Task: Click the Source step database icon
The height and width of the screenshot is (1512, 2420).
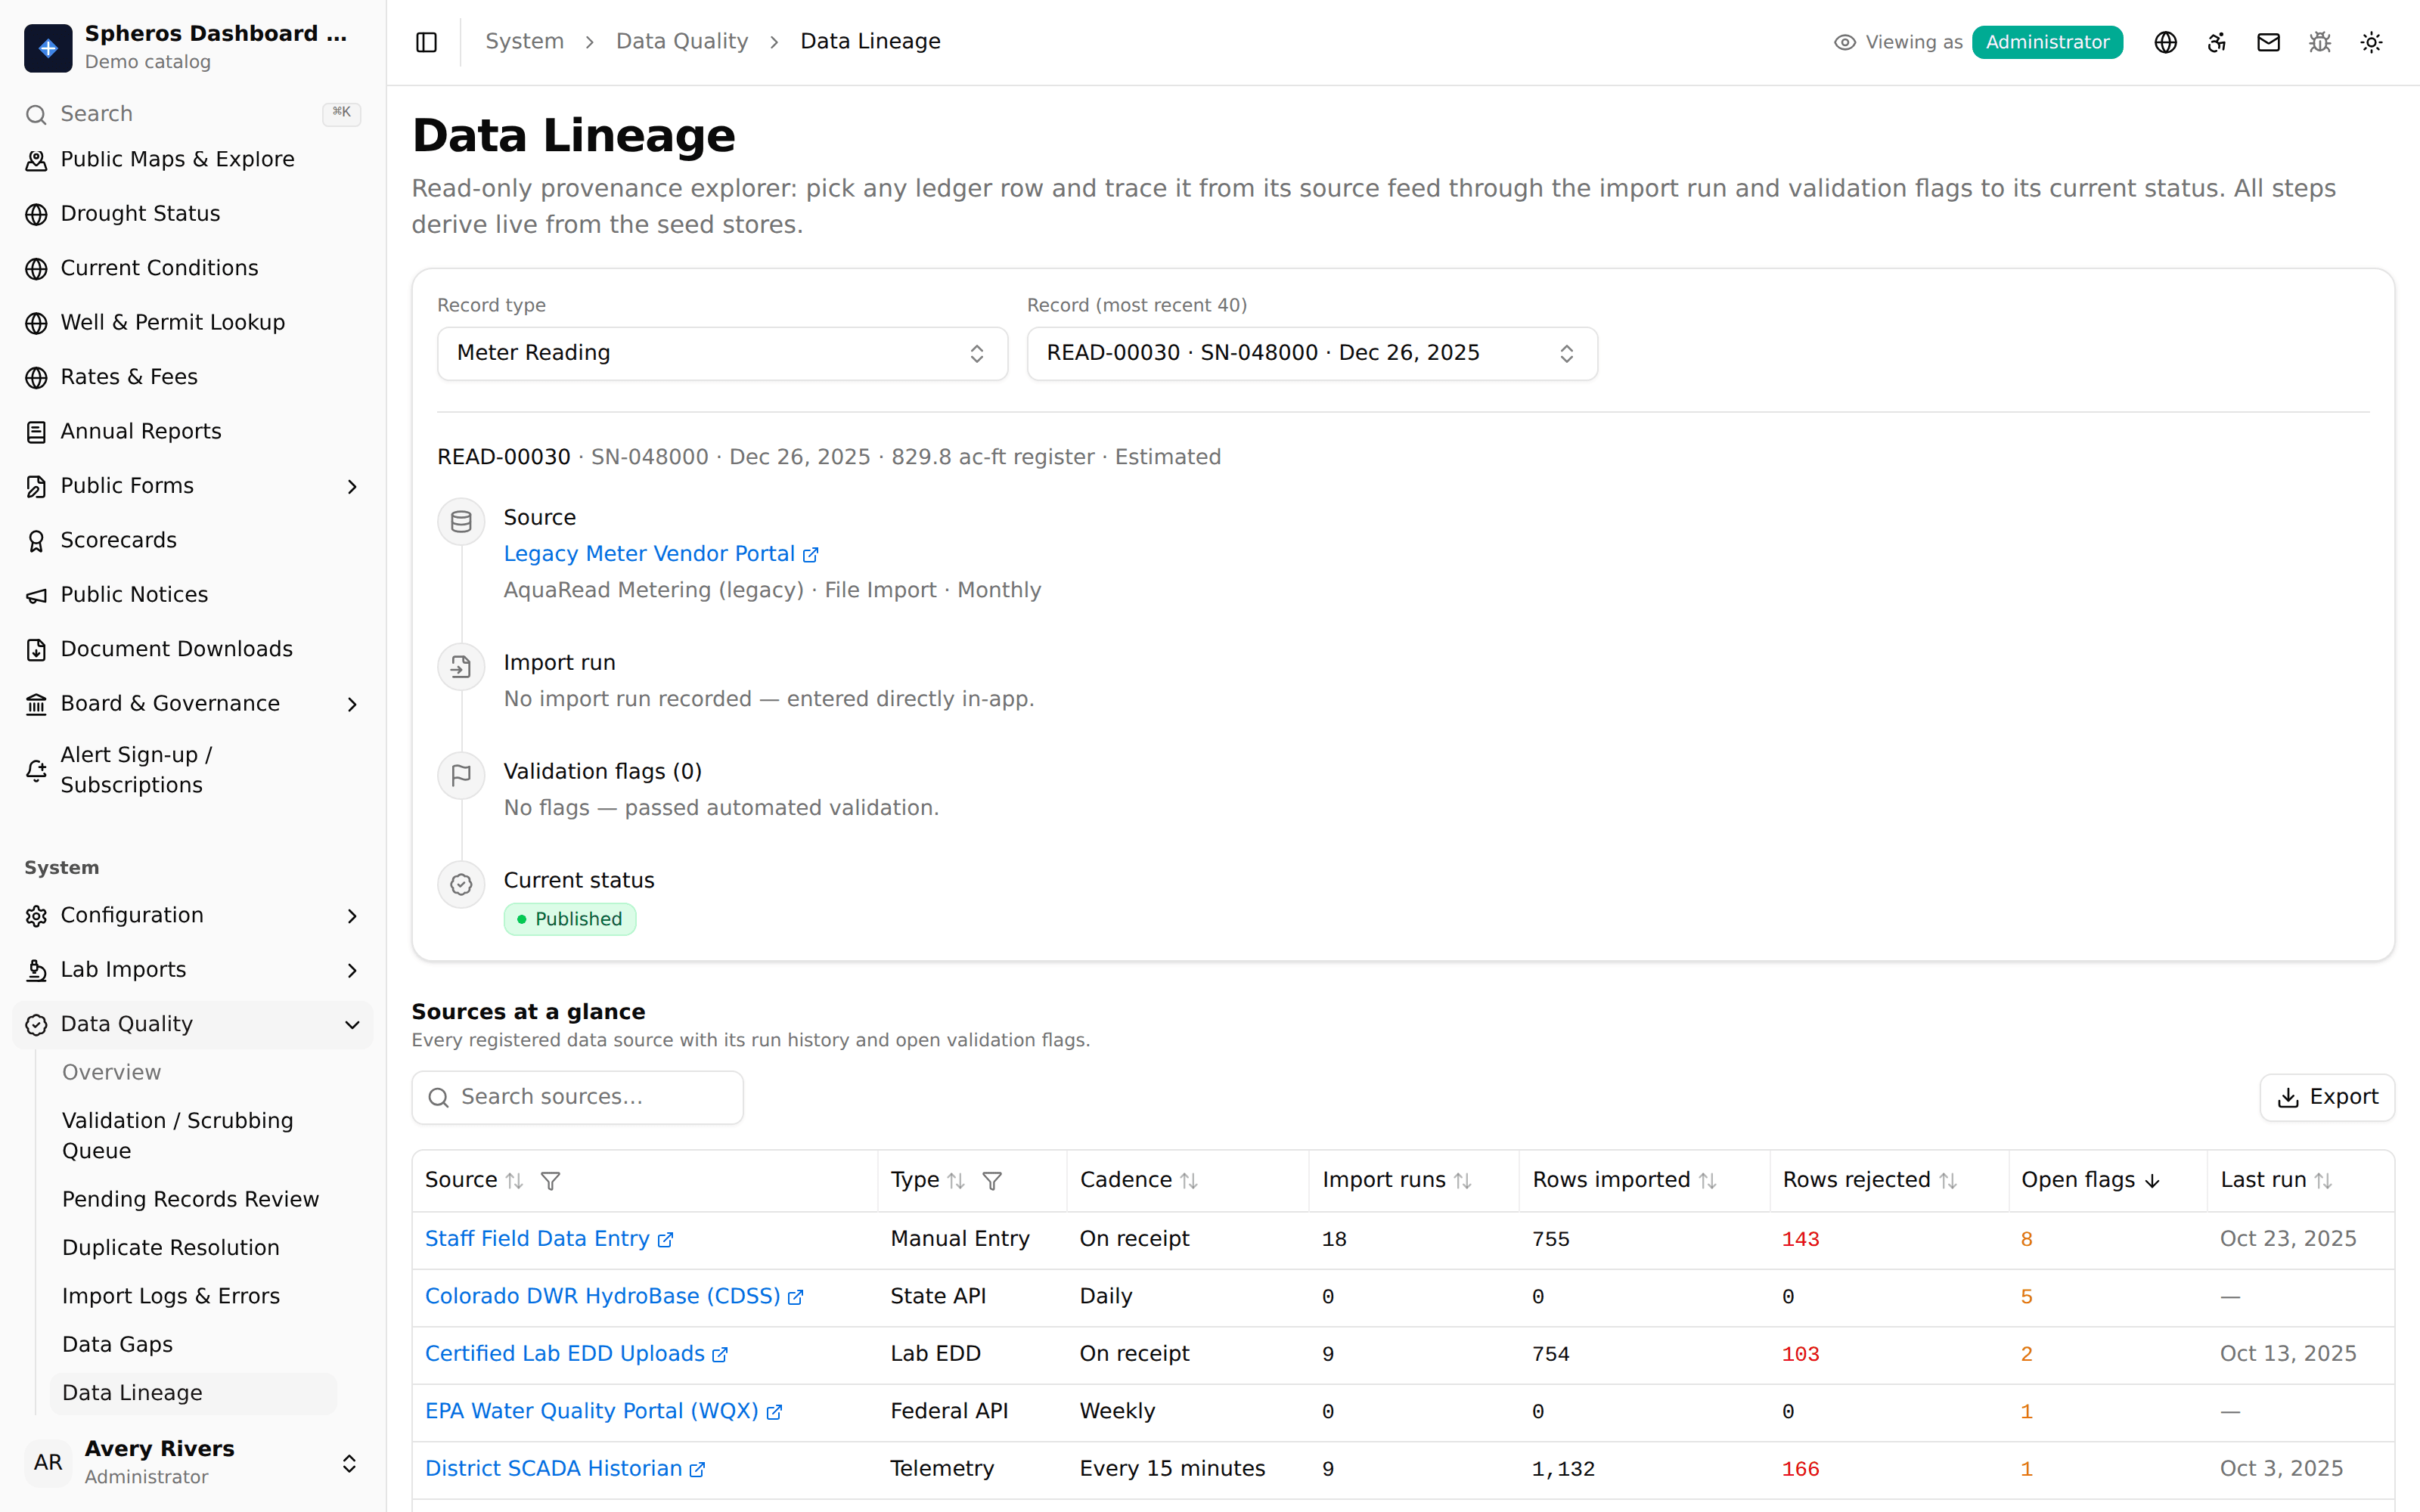Action: point(461,522)
